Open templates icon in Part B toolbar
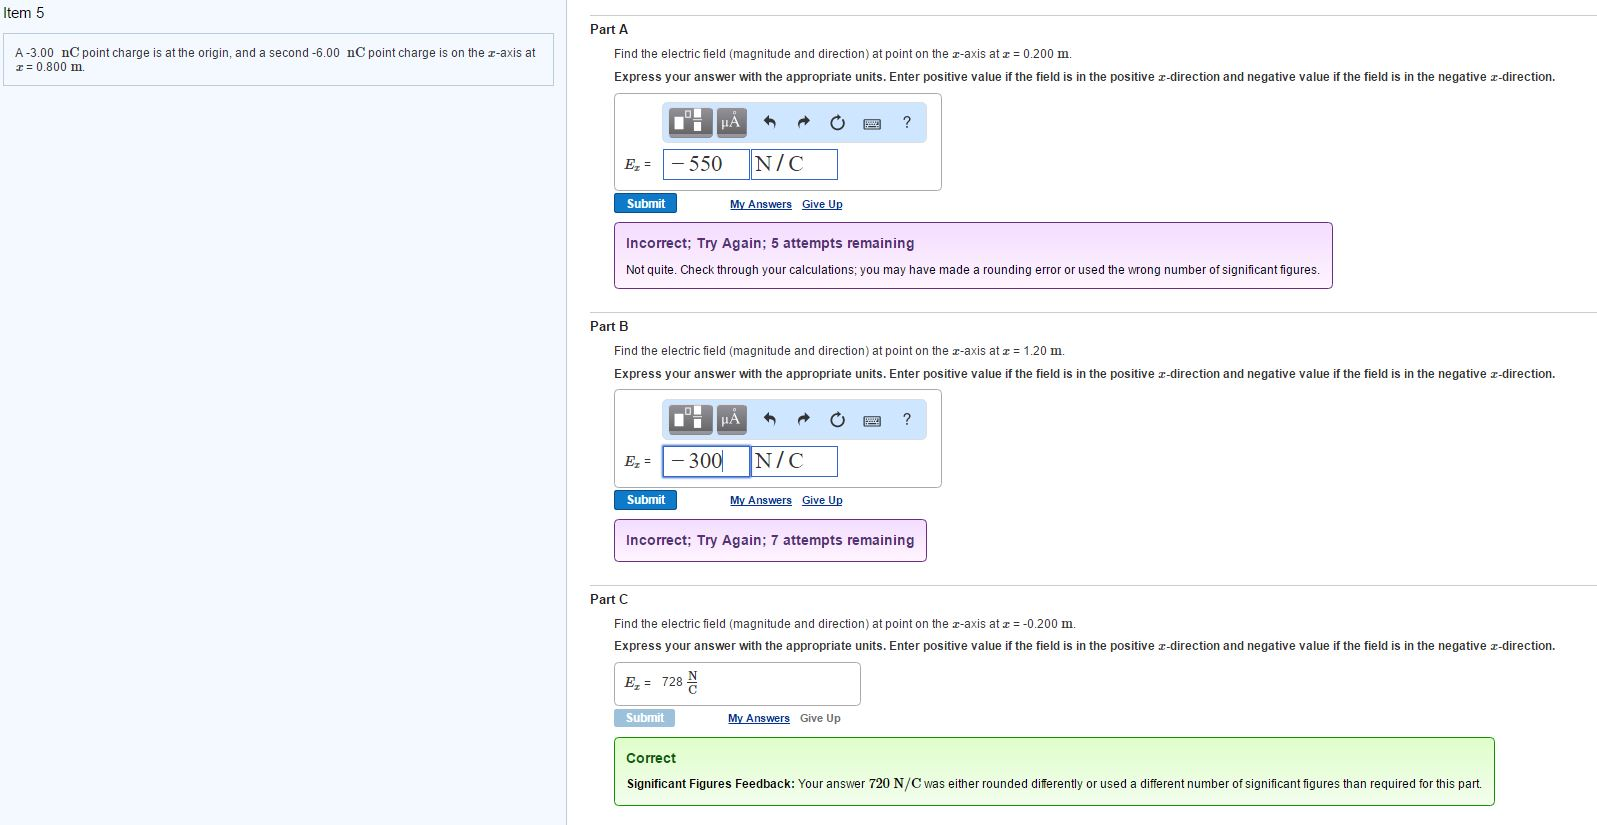 click(x=691, y=419)
